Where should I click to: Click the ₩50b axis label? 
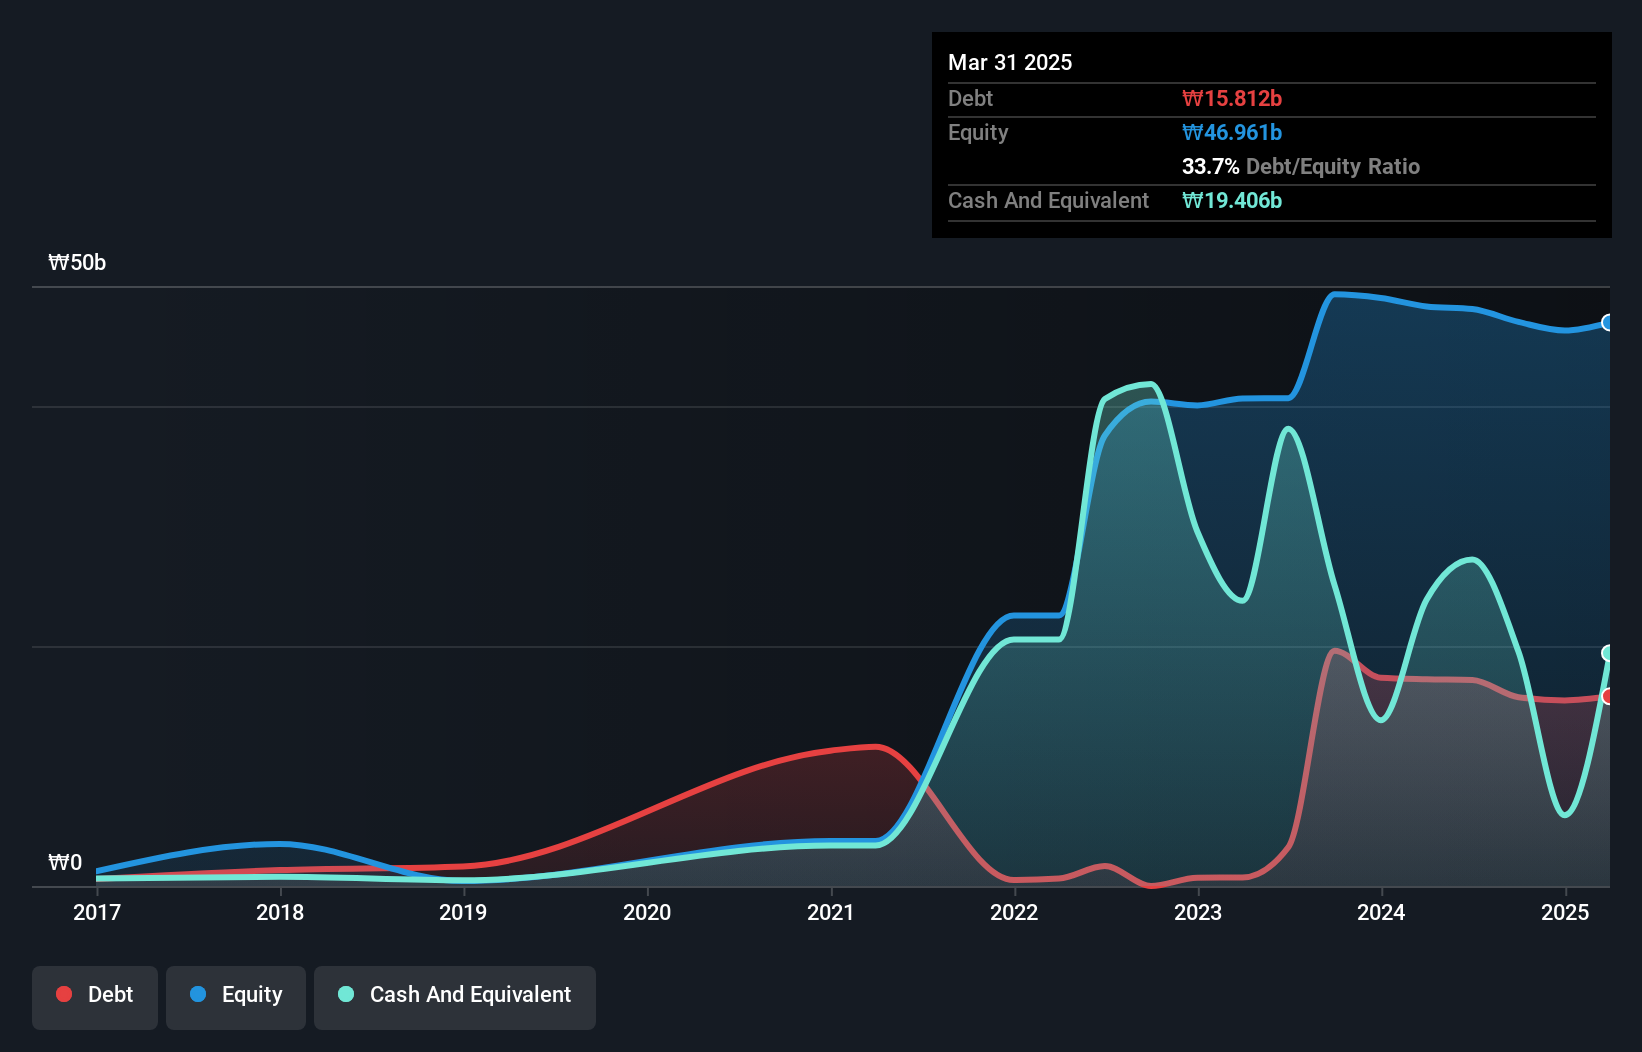coord(75,262)
